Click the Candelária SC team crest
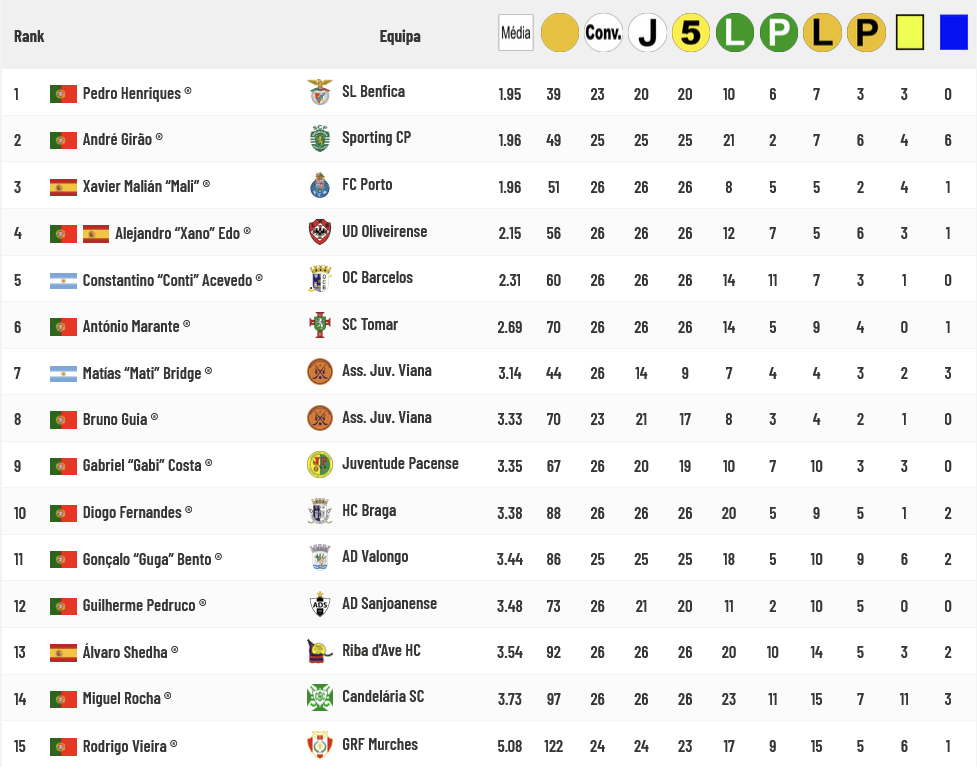Image resolution: width=977 pixels, height=767 pixels. (320, 697)
